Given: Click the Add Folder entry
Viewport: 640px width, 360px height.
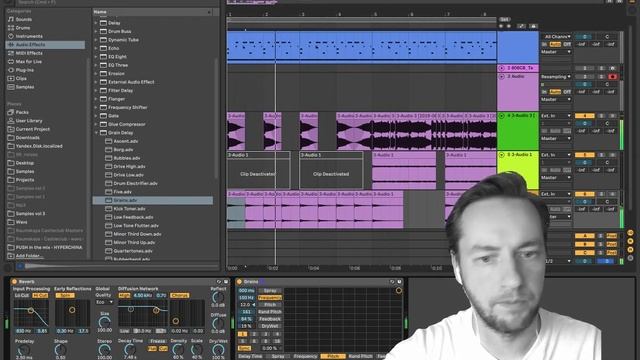Looking at the screenshot, I should (x=29, y=256).
